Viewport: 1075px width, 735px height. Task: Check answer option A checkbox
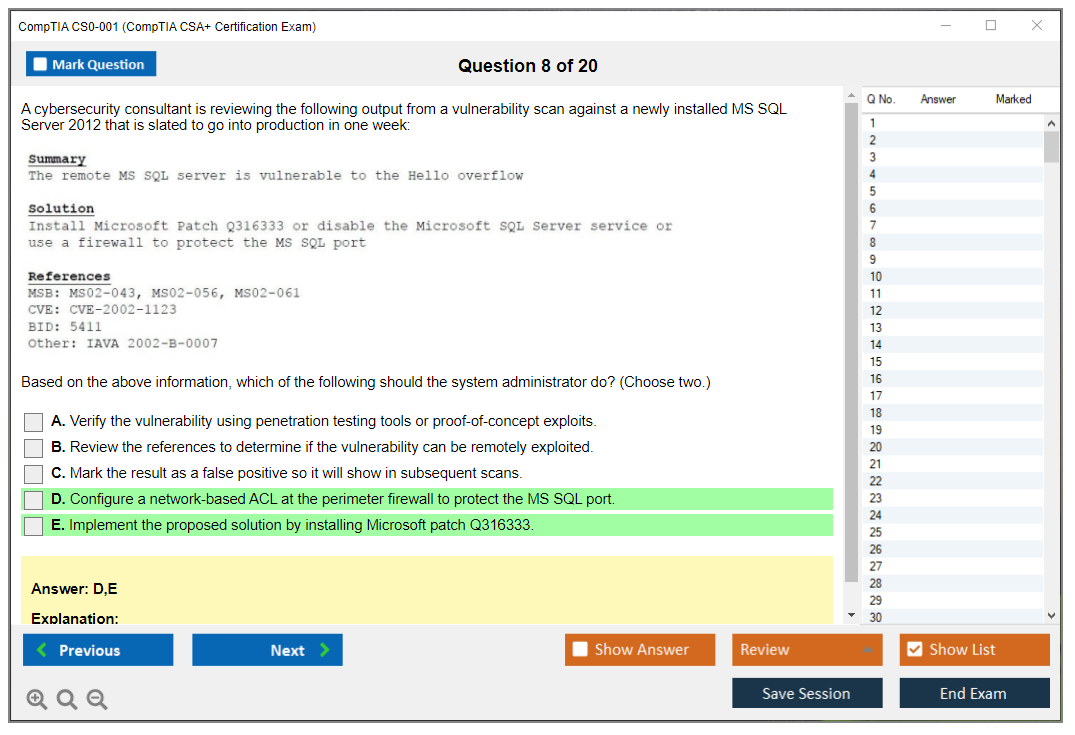[34, 422]
